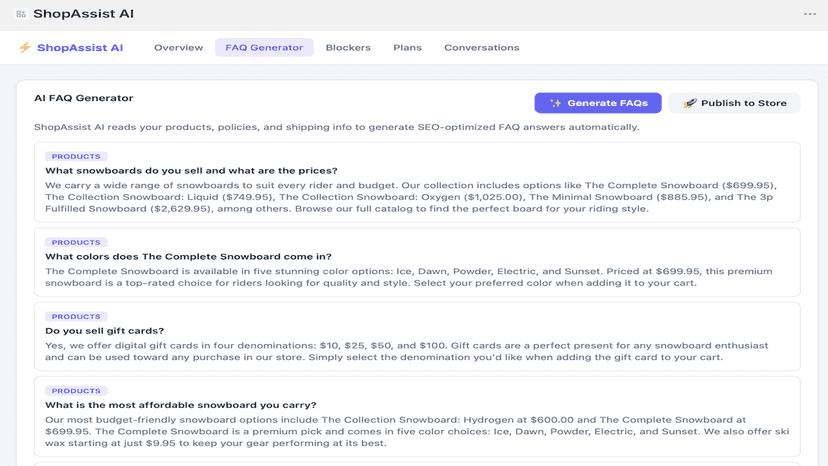Open the three-dot more options menu

(x=810, y=14)
